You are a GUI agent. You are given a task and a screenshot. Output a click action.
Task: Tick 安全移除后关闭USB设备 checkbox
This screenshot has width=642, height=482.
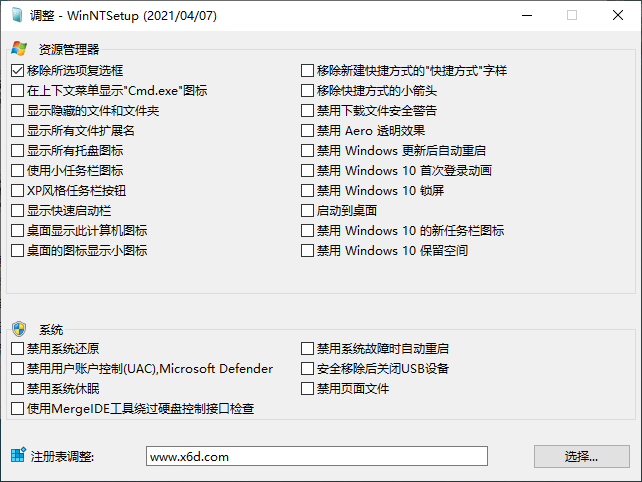click(x=308, y=369)
